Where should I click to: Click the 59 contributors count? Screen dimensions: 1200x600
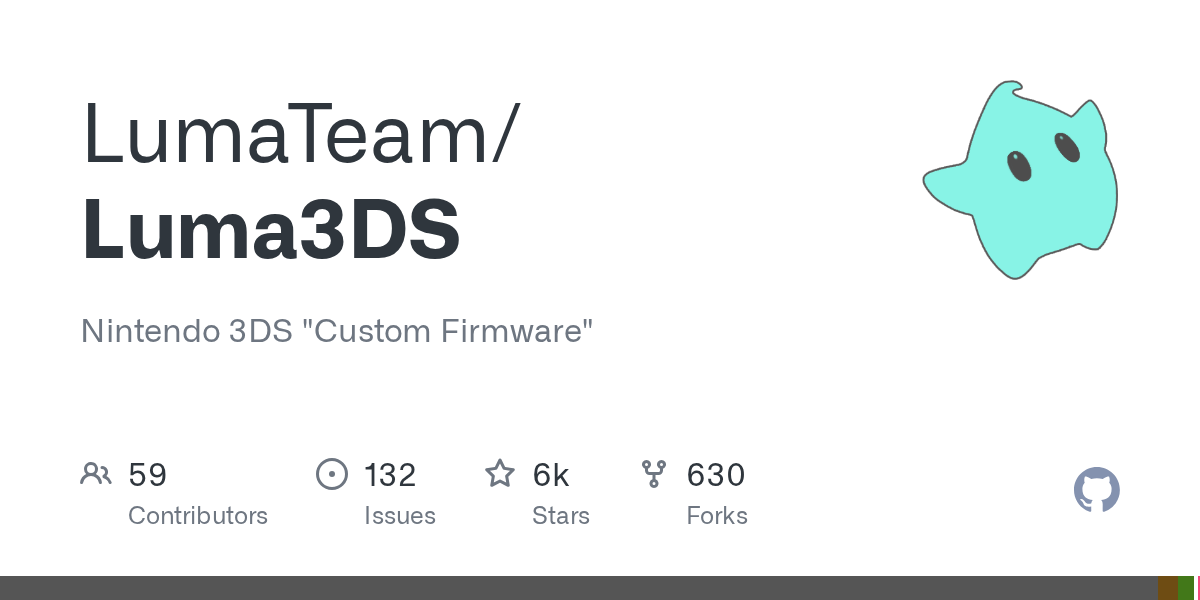click(148, 475)
